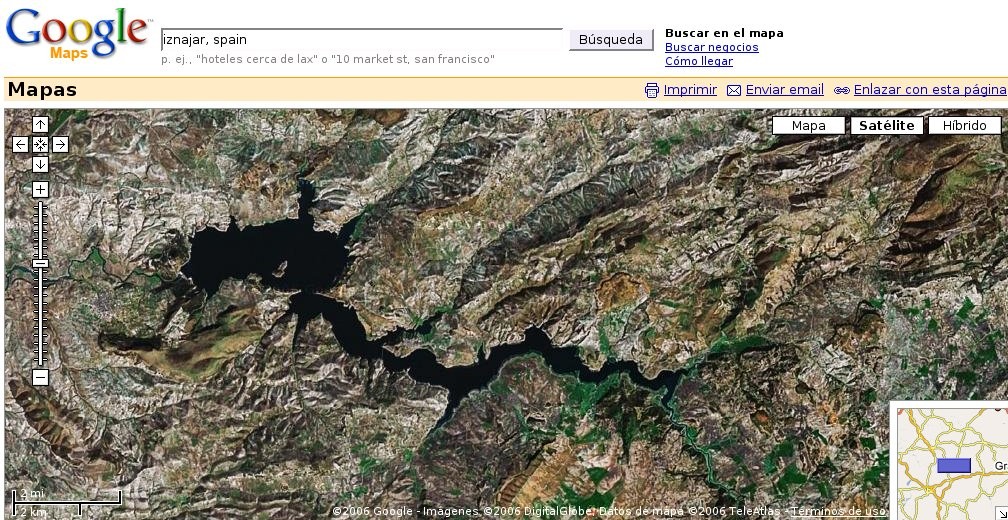Screen dimensions: 1008x520
Task: Pan the map up with arrow
Action: [x=40, y=125]
